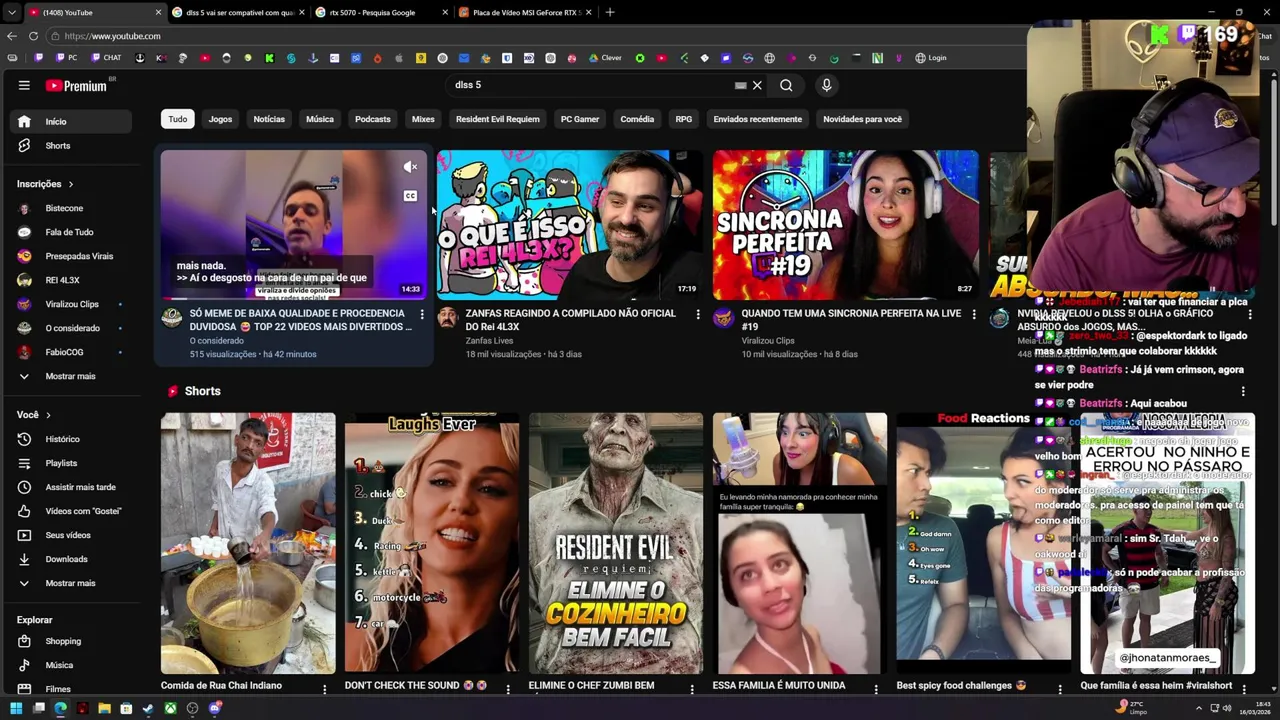Click the search magnifier button
The image size is (1280, 720).
pyautogui.click(x=786, y=85)
